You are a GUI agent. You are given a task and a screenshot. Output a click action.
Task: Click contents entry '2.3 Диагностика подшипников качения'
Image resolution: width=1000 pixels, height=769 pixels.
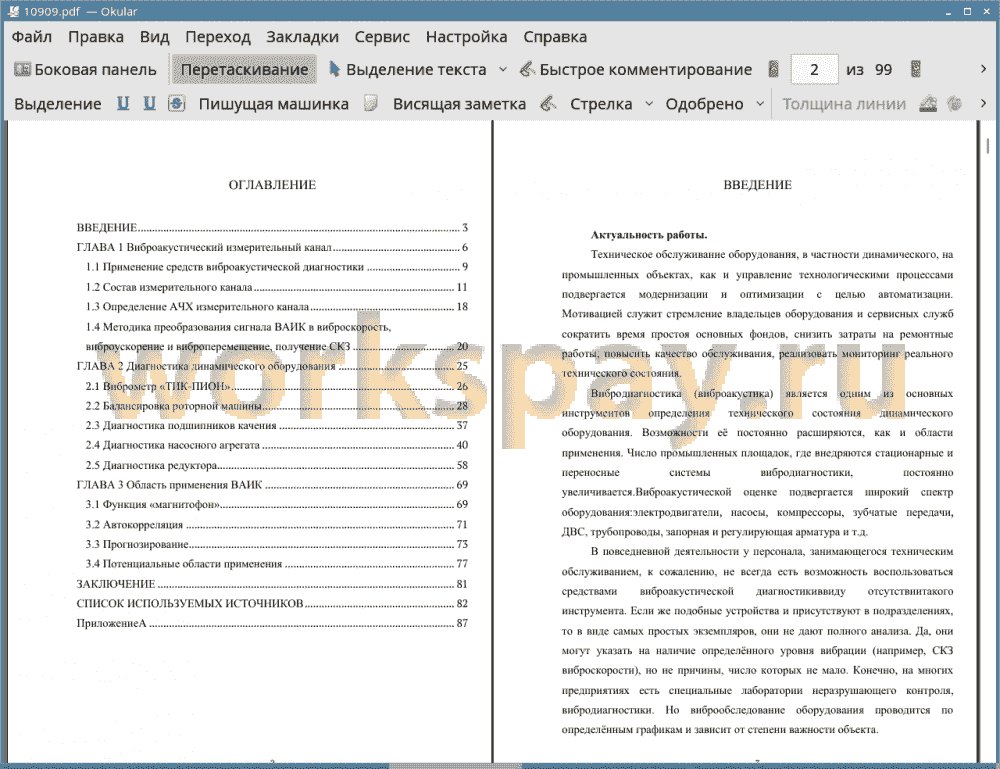277,425
